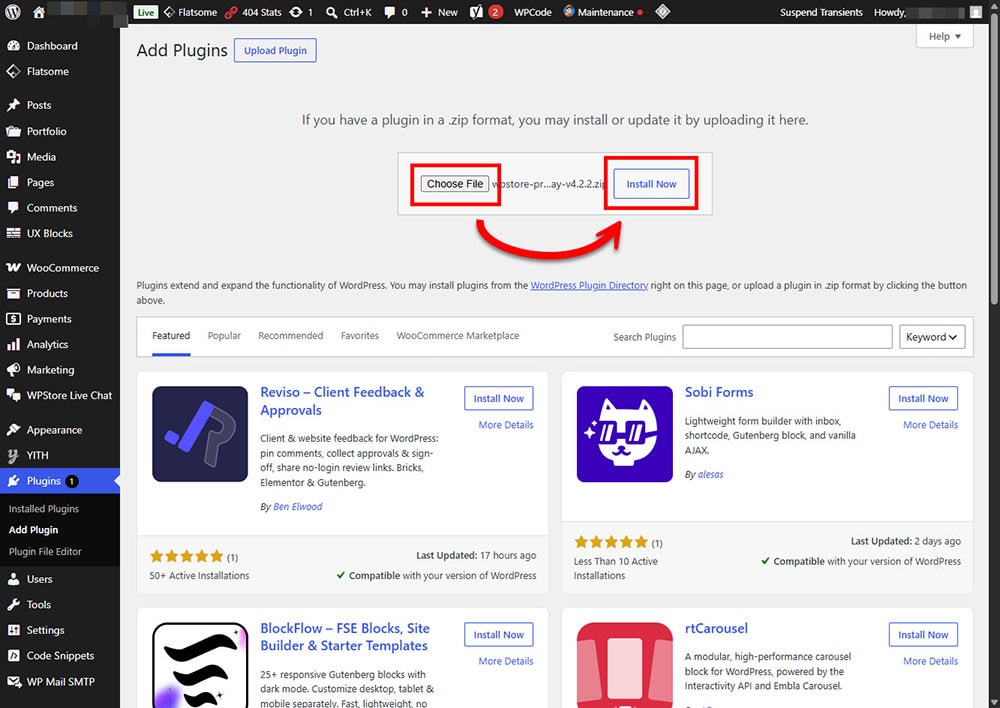Open WPCode in the admin bar
Viewport: 1000px width, 708px height.
point(533,12)
